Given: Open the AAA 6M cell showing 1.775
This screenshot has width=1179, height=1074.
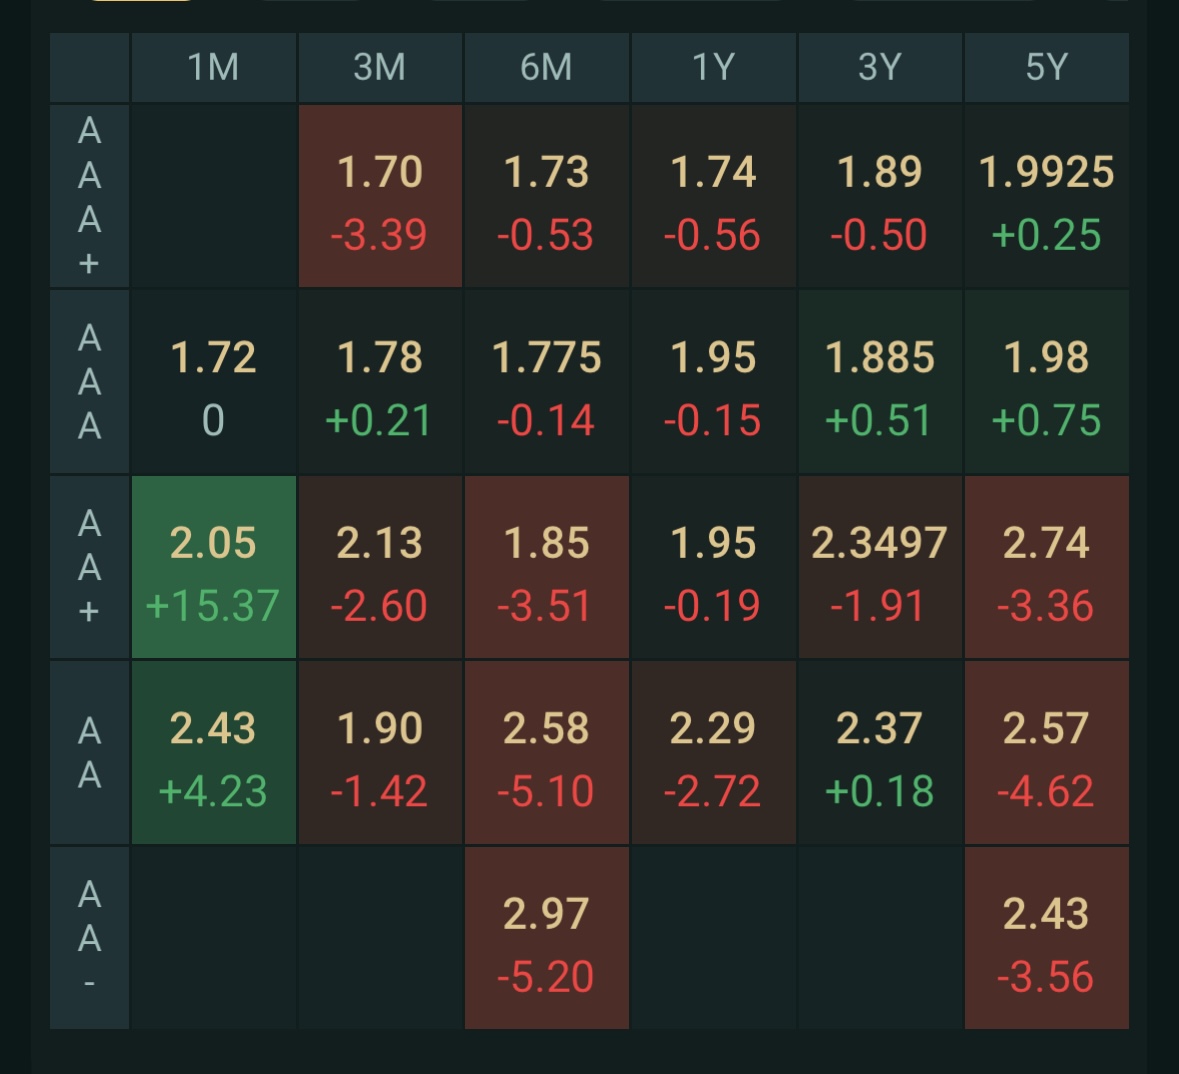Looking at the screenshot, I should 546,381.
